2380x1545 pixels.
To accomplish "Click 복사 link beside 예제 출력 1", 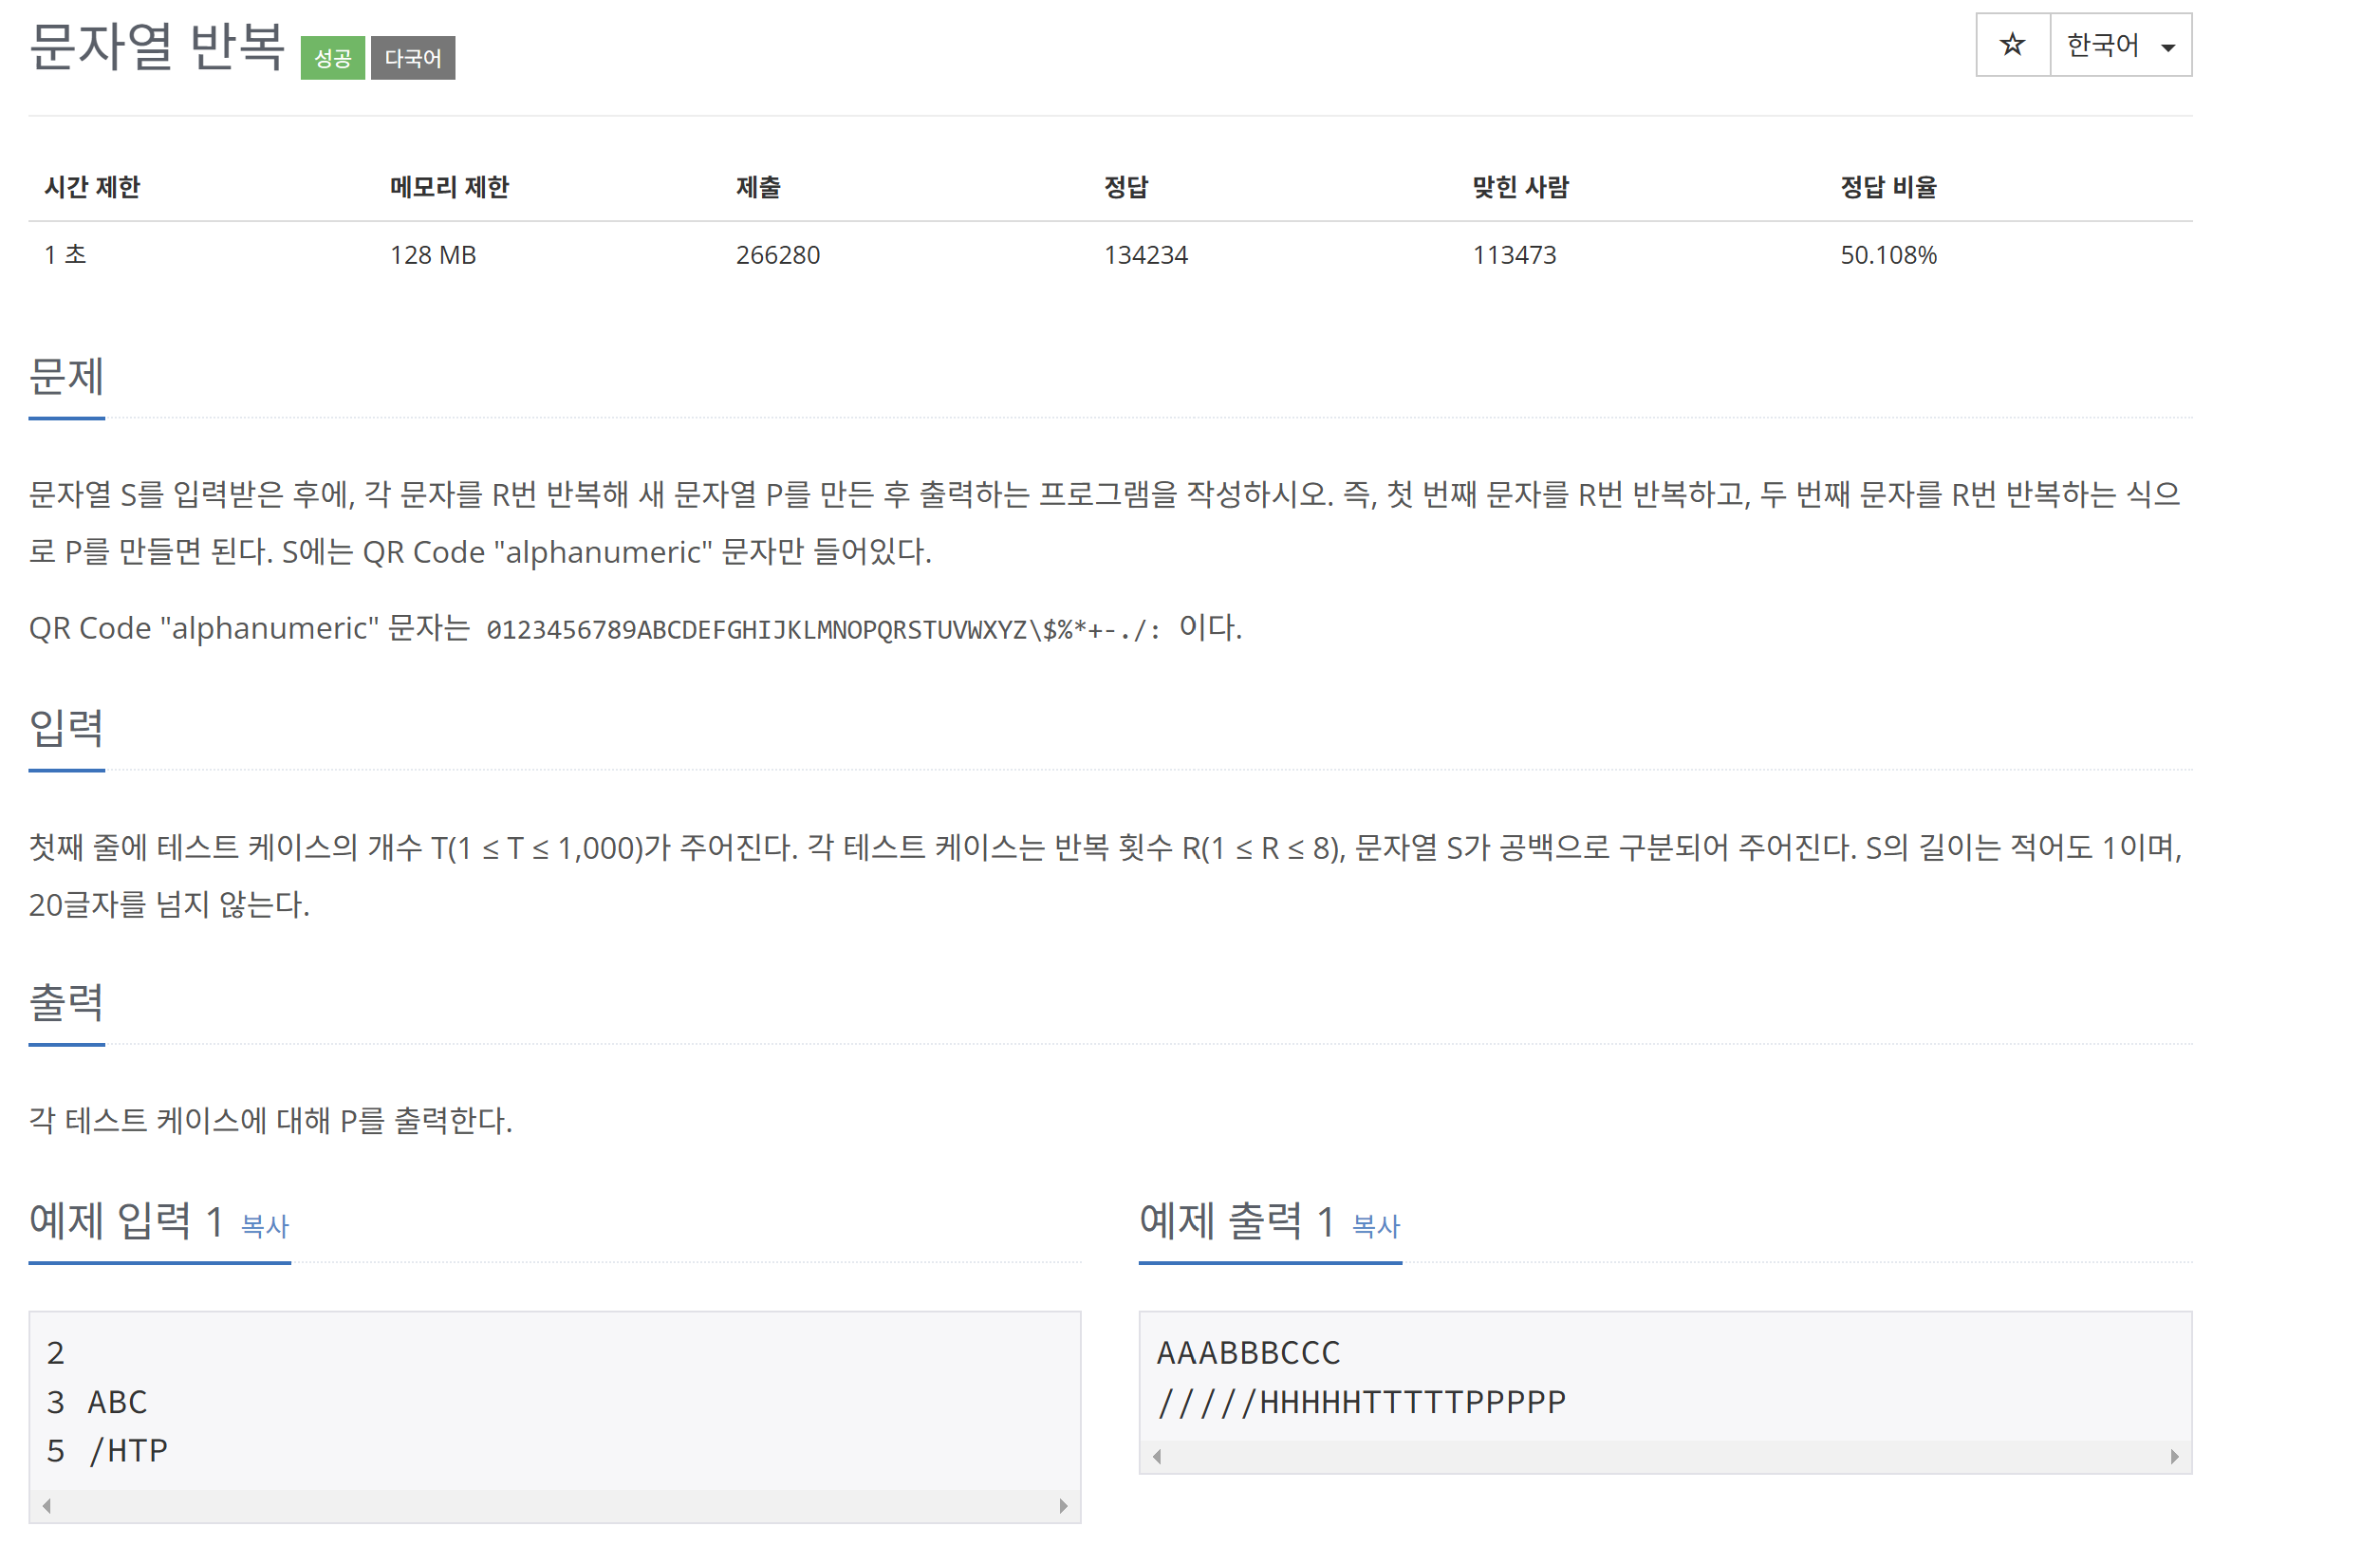I will click(x=1375, y=1225).
